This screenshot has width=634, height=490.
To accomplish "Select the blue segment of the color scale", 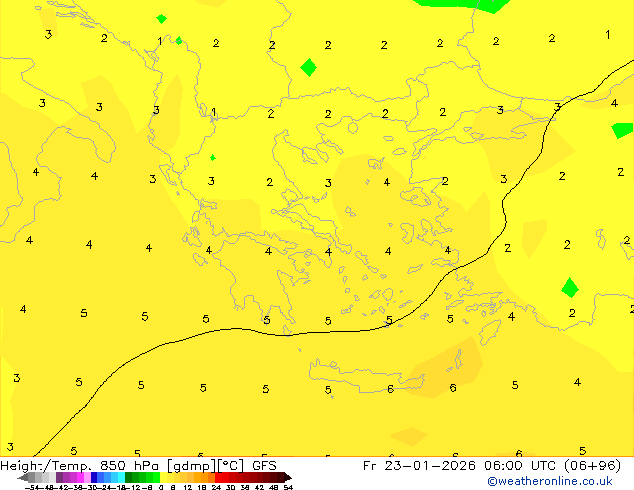I will click(x=97, y=478).
